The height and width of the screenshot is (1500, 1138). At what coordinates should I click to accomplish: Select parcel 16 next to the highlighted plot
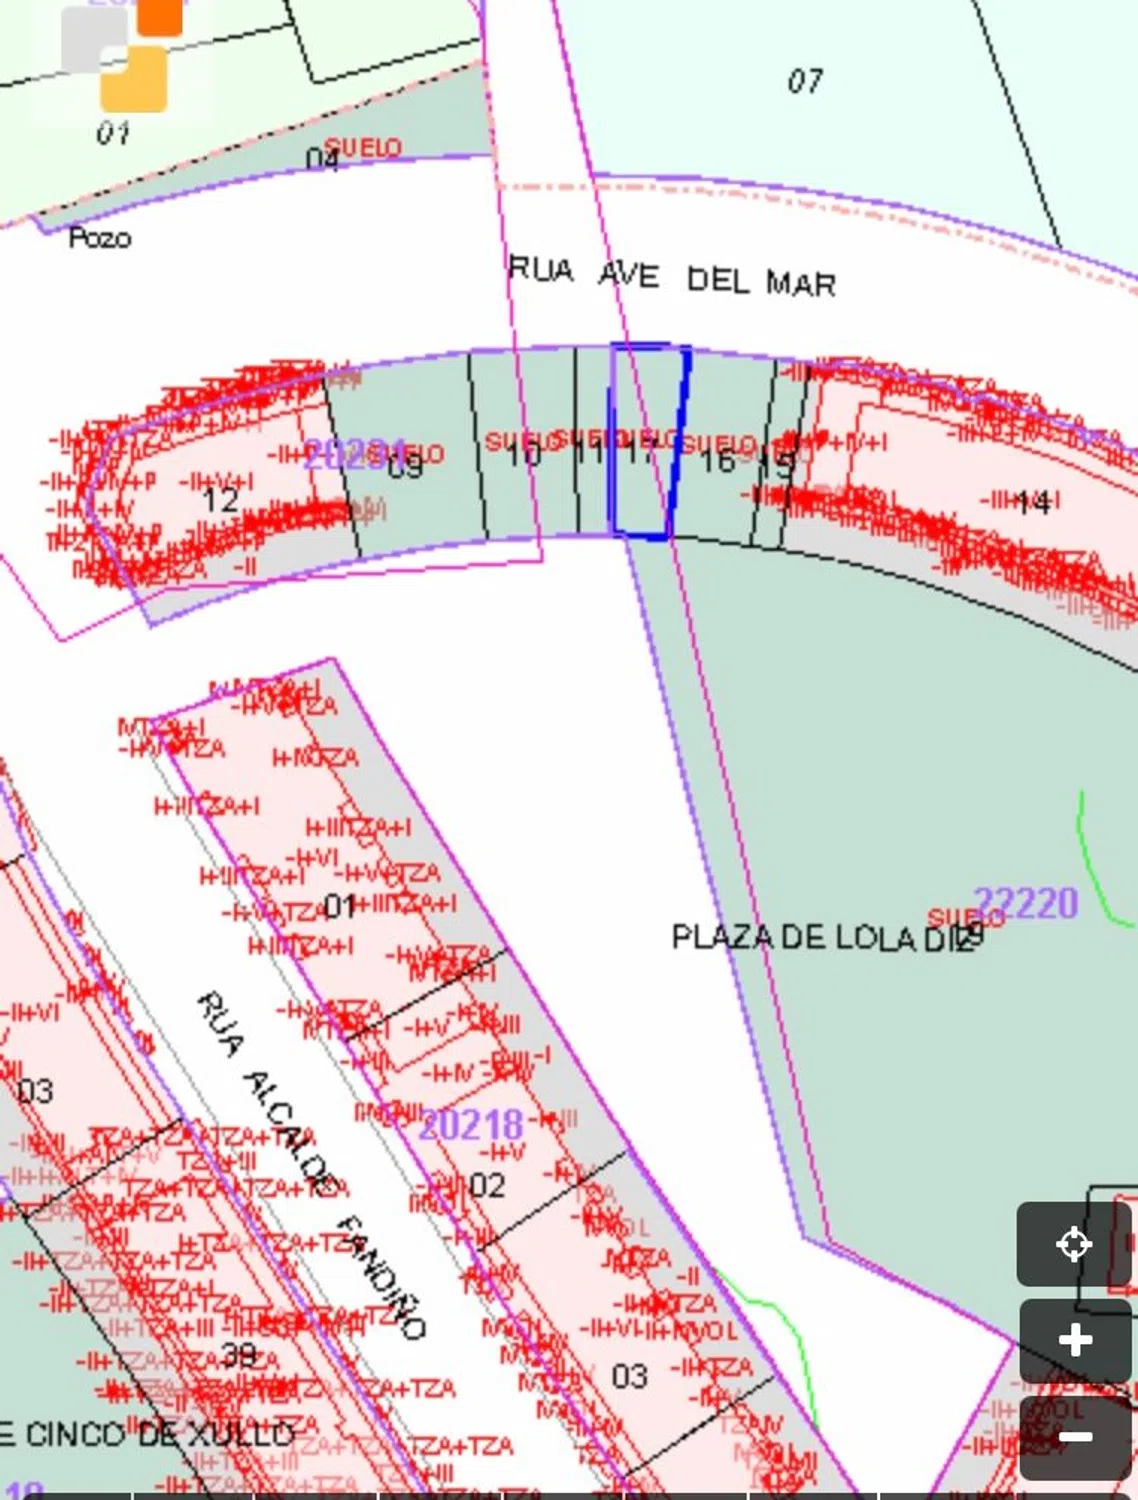click(x=718, y=461)
